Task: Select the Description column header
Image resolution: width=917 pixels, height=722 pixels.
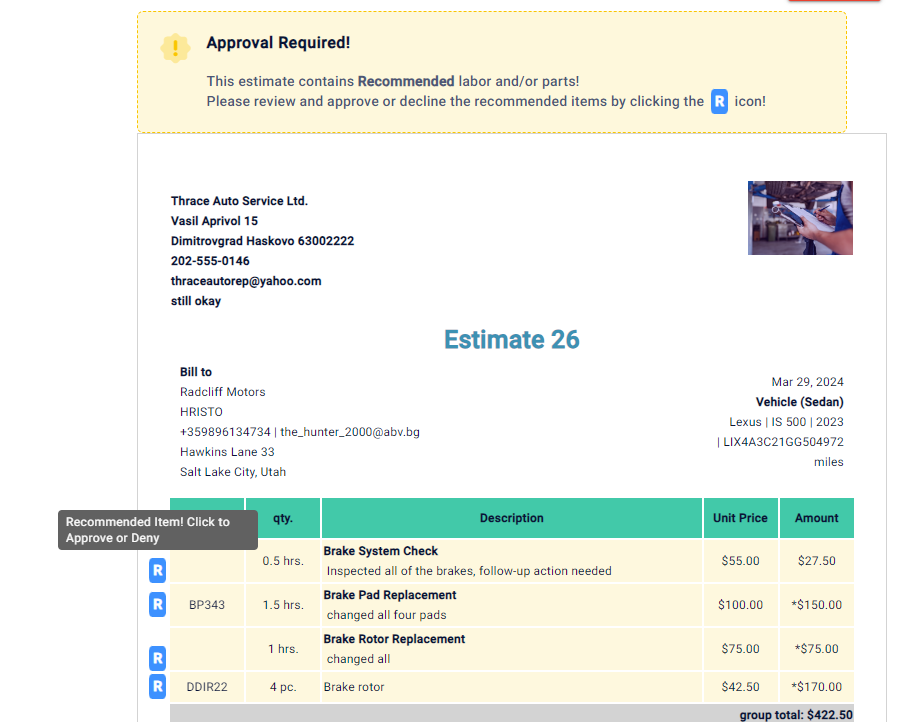Action: (512, 518)
